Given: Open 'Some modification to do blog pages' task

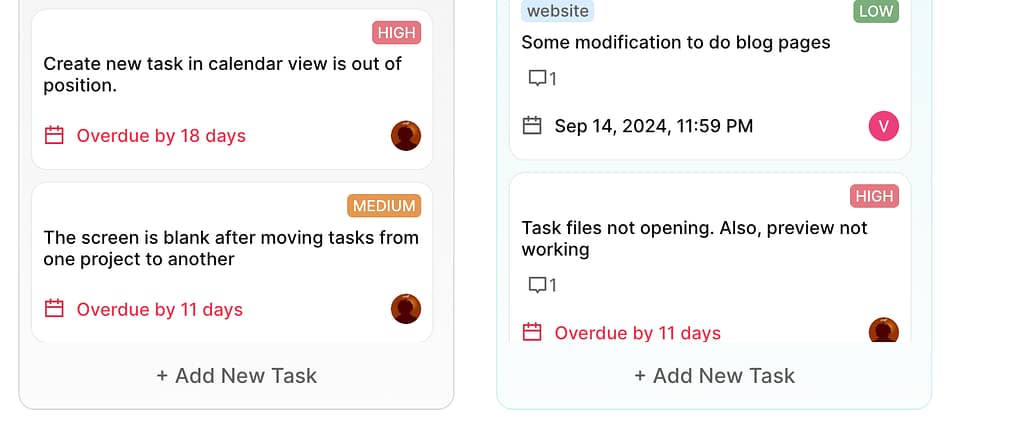Looking at the screenshot, I should tap(676, 42).
